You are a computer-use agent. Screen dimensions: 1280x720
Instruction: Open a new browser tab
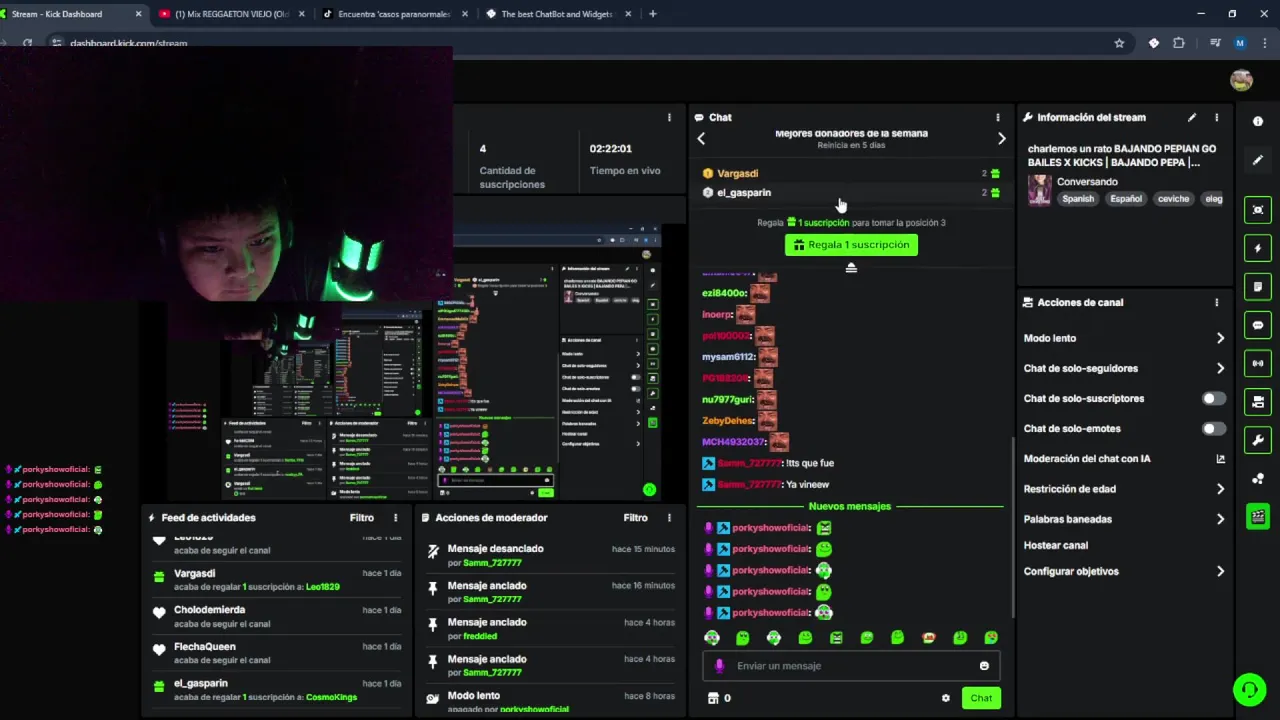tap(652, 14)
